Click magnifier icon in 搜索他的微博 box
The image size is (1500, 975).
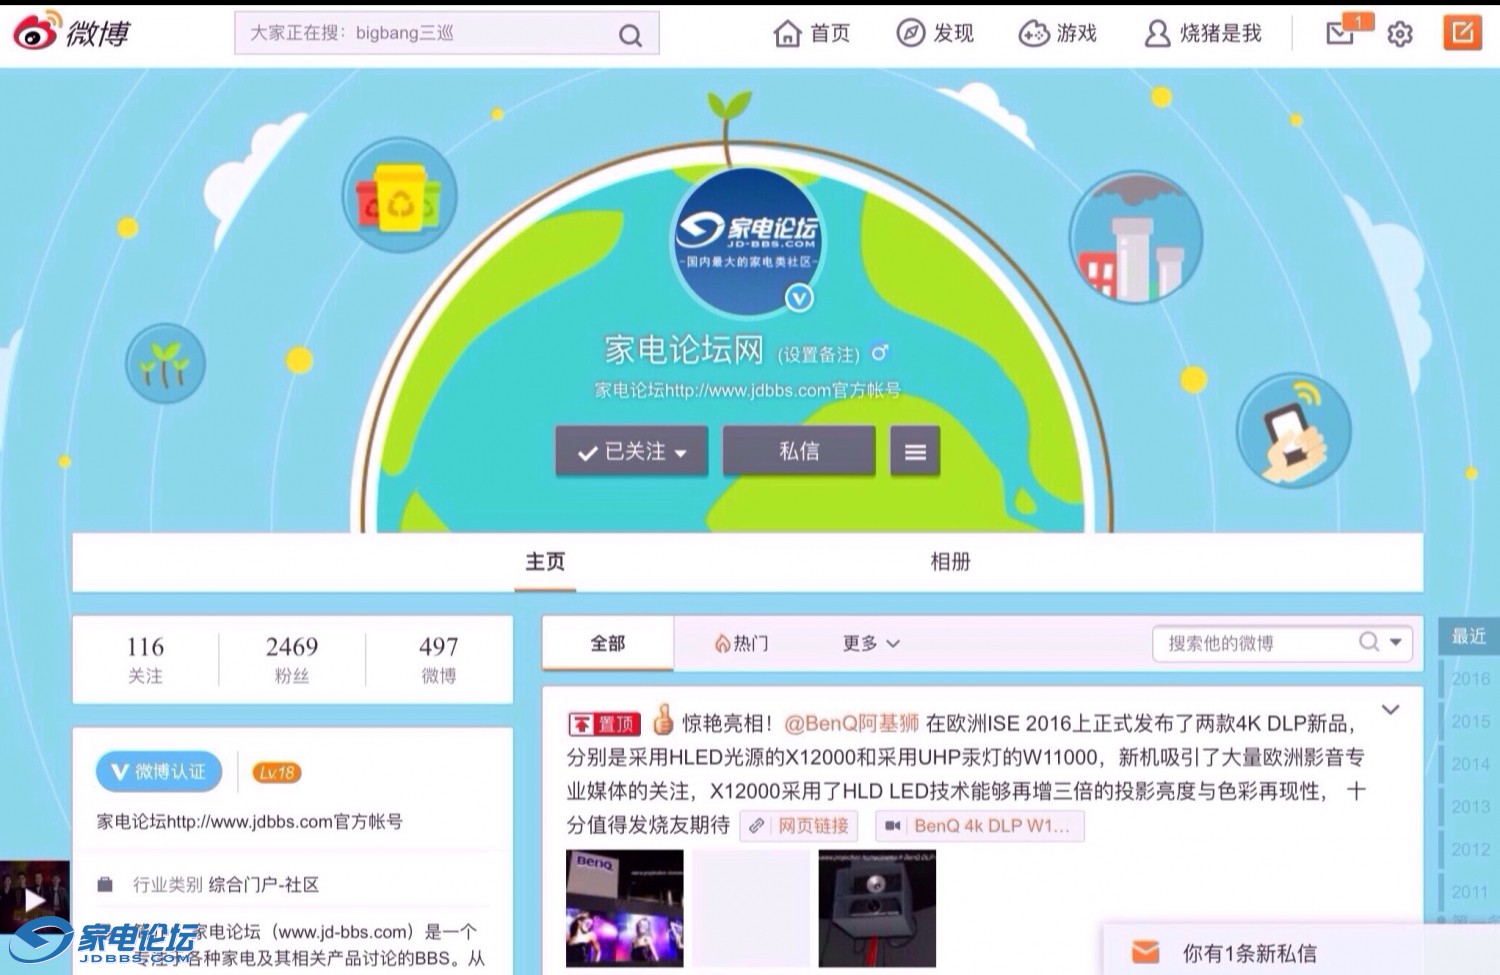click(x=1369, y=642)
